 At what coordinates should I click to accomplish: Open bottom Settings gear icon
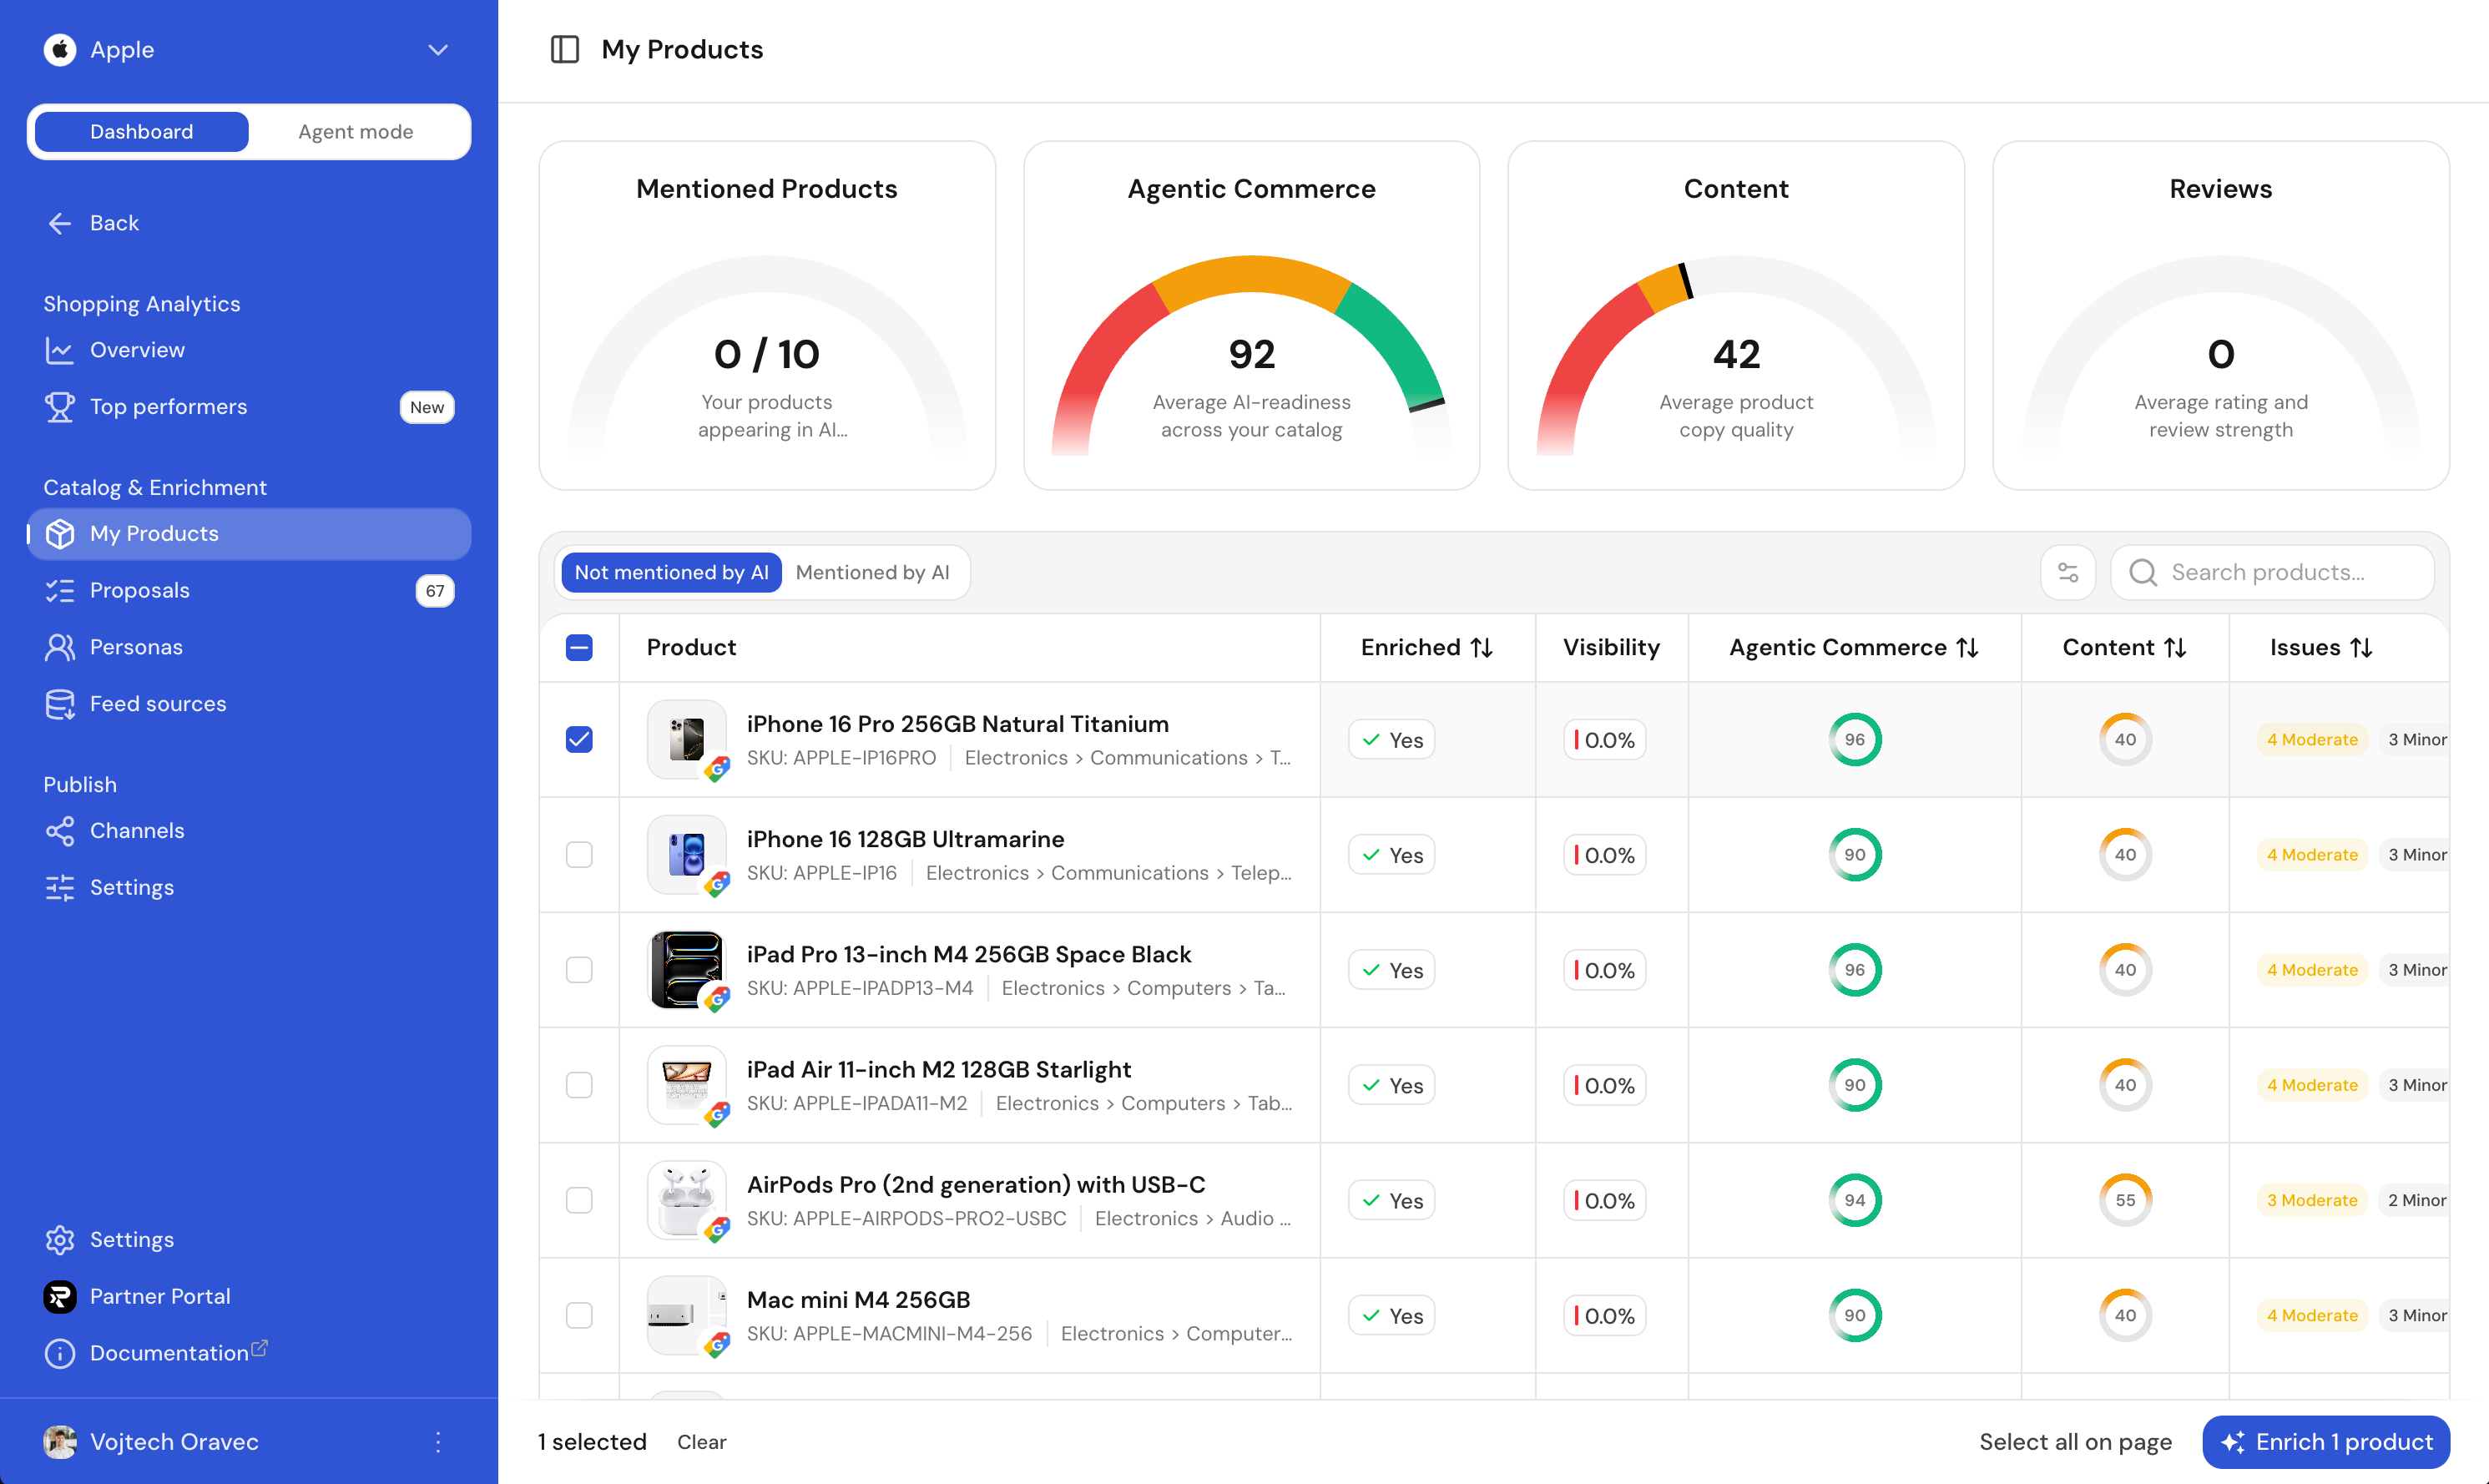[59, 1239]
